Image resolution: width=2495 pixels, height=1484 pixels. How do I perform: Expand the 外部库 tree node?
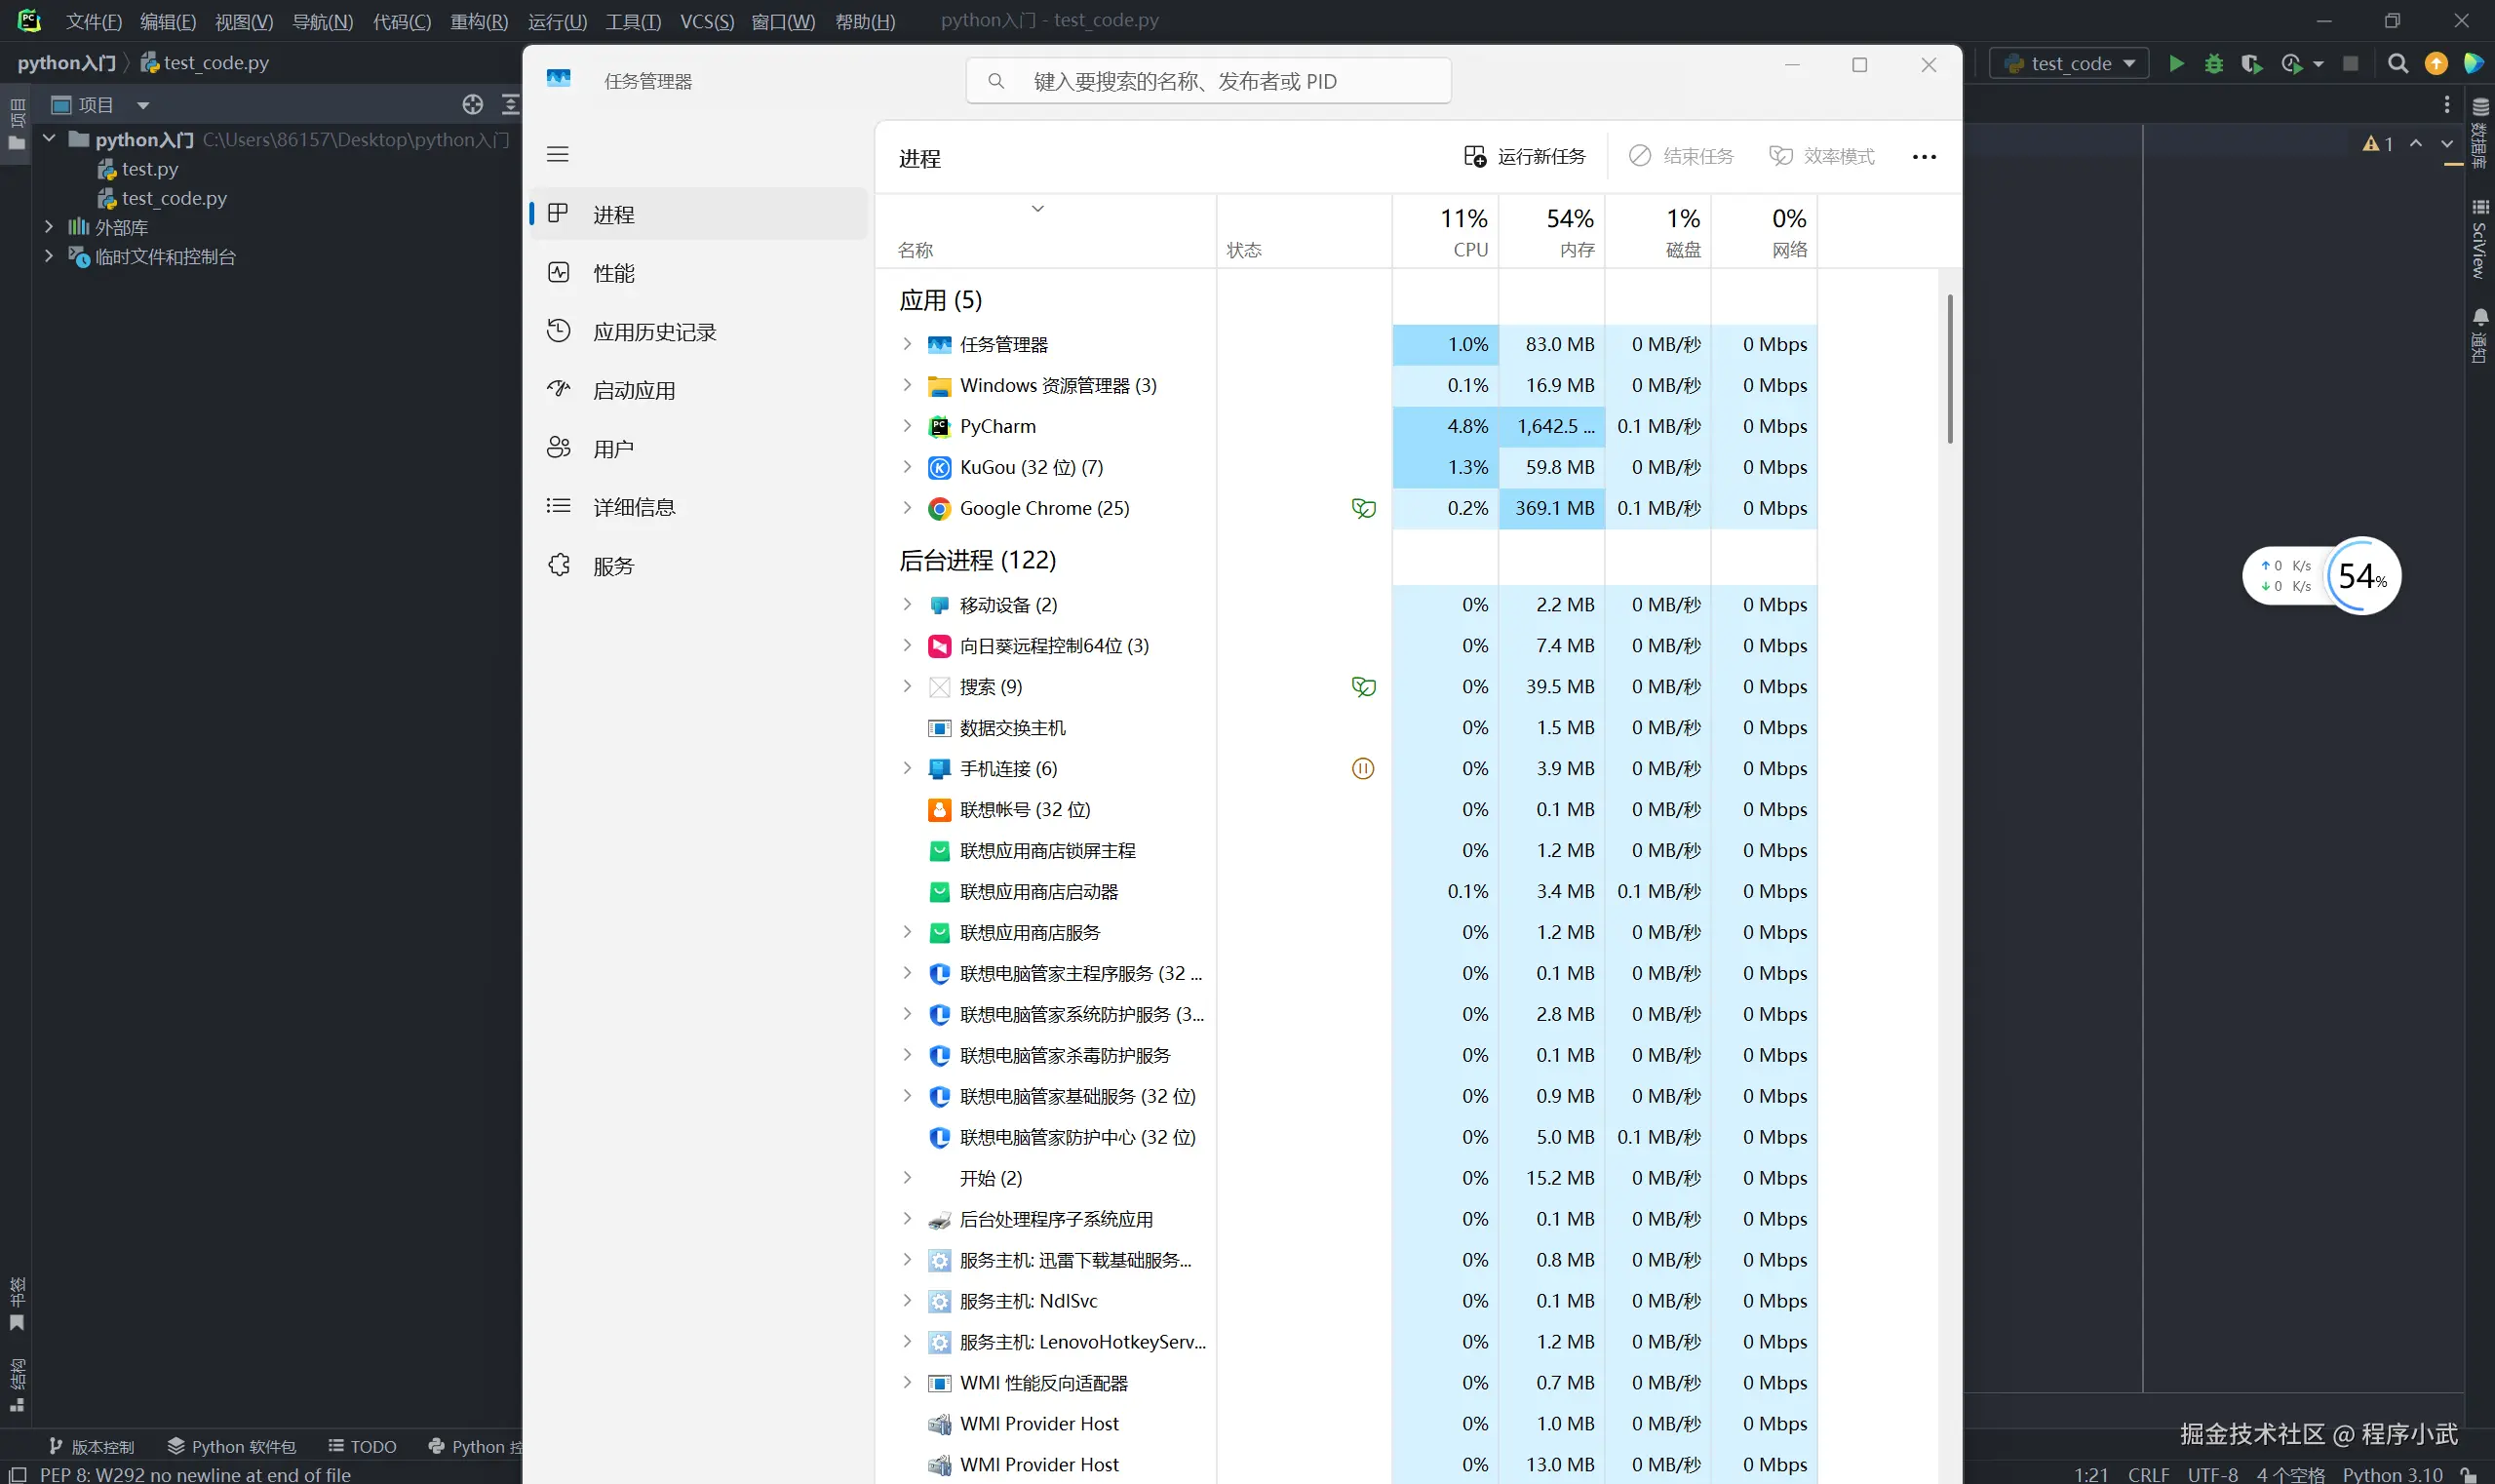tap(49, 227)
